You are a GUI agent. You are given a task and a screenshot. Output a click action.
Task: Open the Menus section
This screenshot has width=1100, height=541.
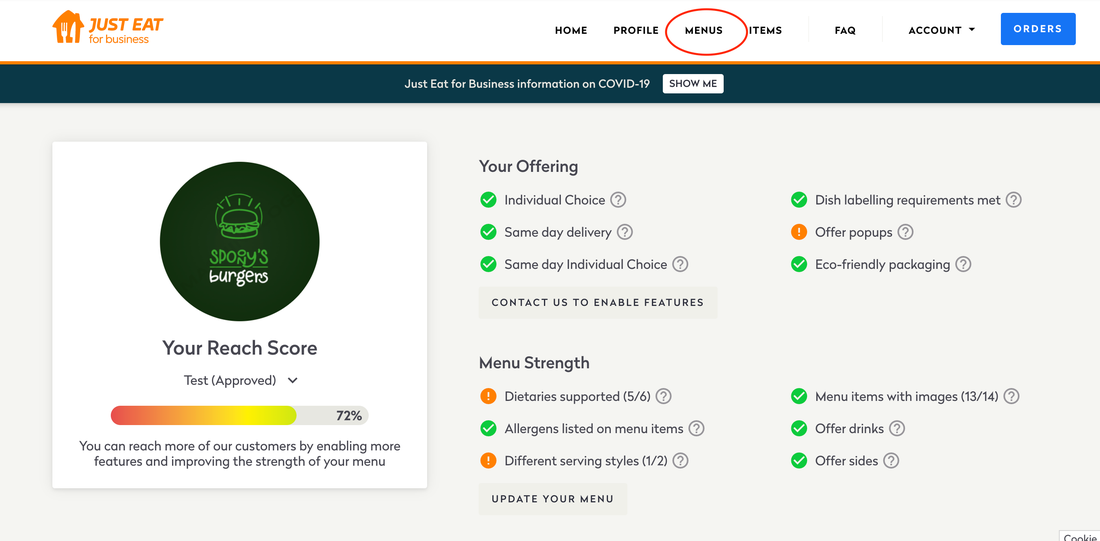tap(704, 30)
